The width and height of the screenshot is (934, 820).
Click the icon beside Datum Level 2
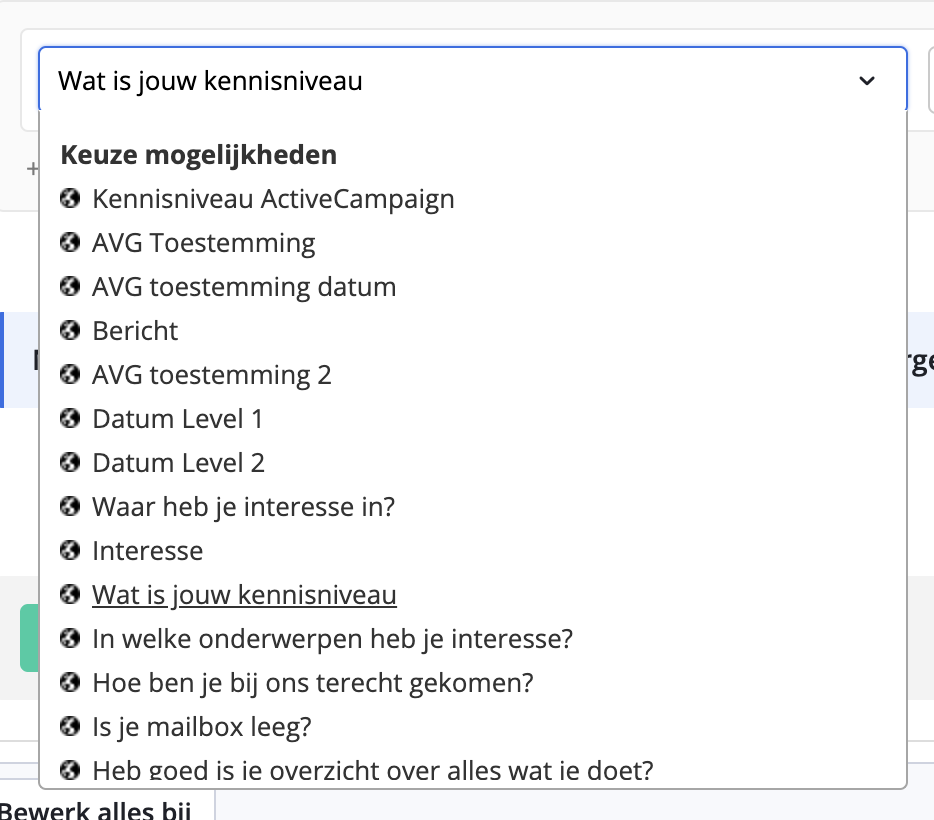coord(70,462)
